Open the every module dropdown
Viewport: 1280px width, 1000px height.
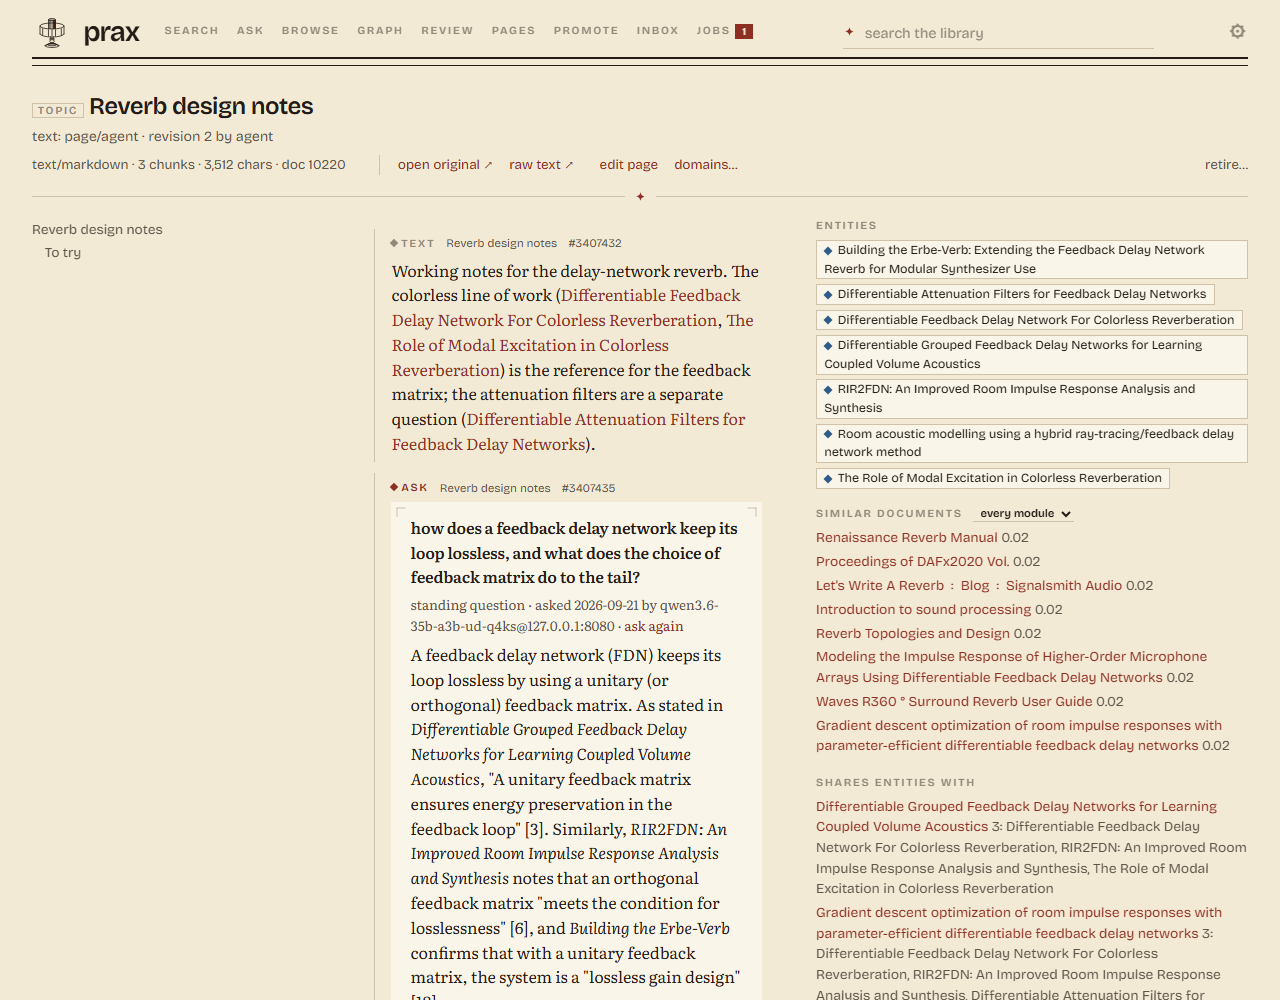[1025, 514]
